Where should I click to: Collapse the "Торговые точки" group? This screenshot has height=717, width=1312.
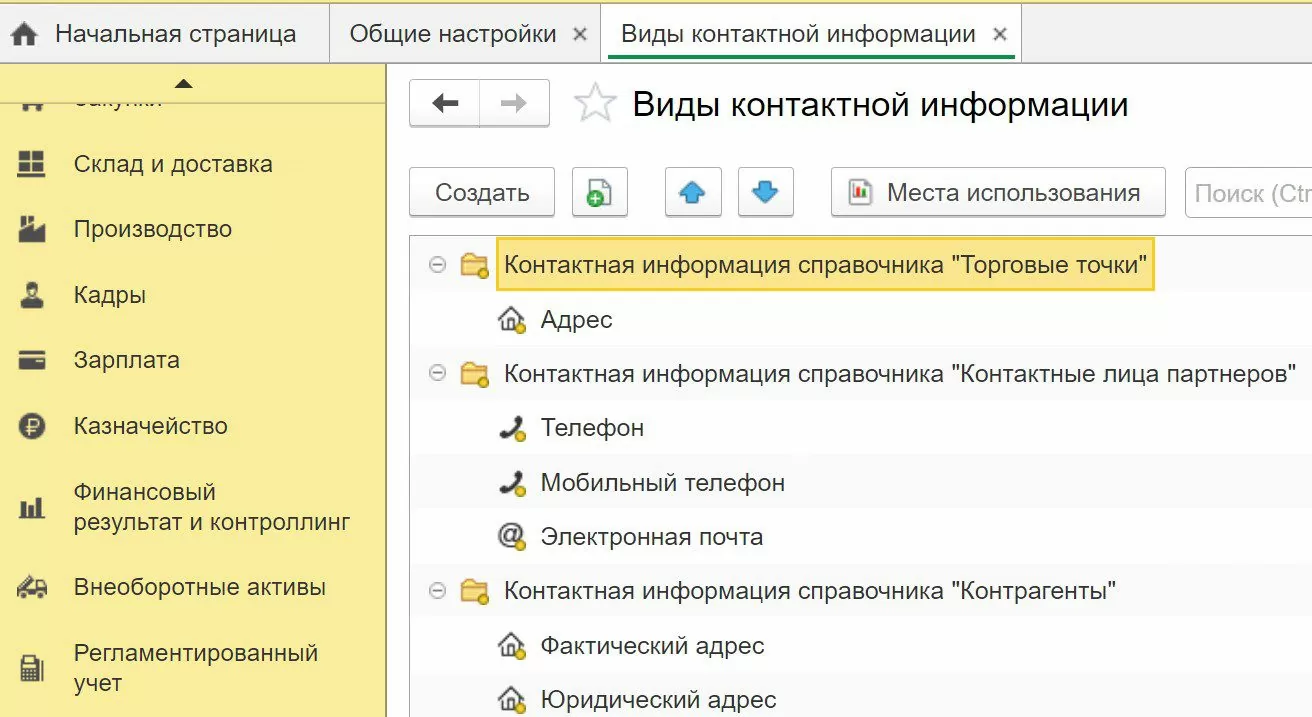(x=436, y=265)
